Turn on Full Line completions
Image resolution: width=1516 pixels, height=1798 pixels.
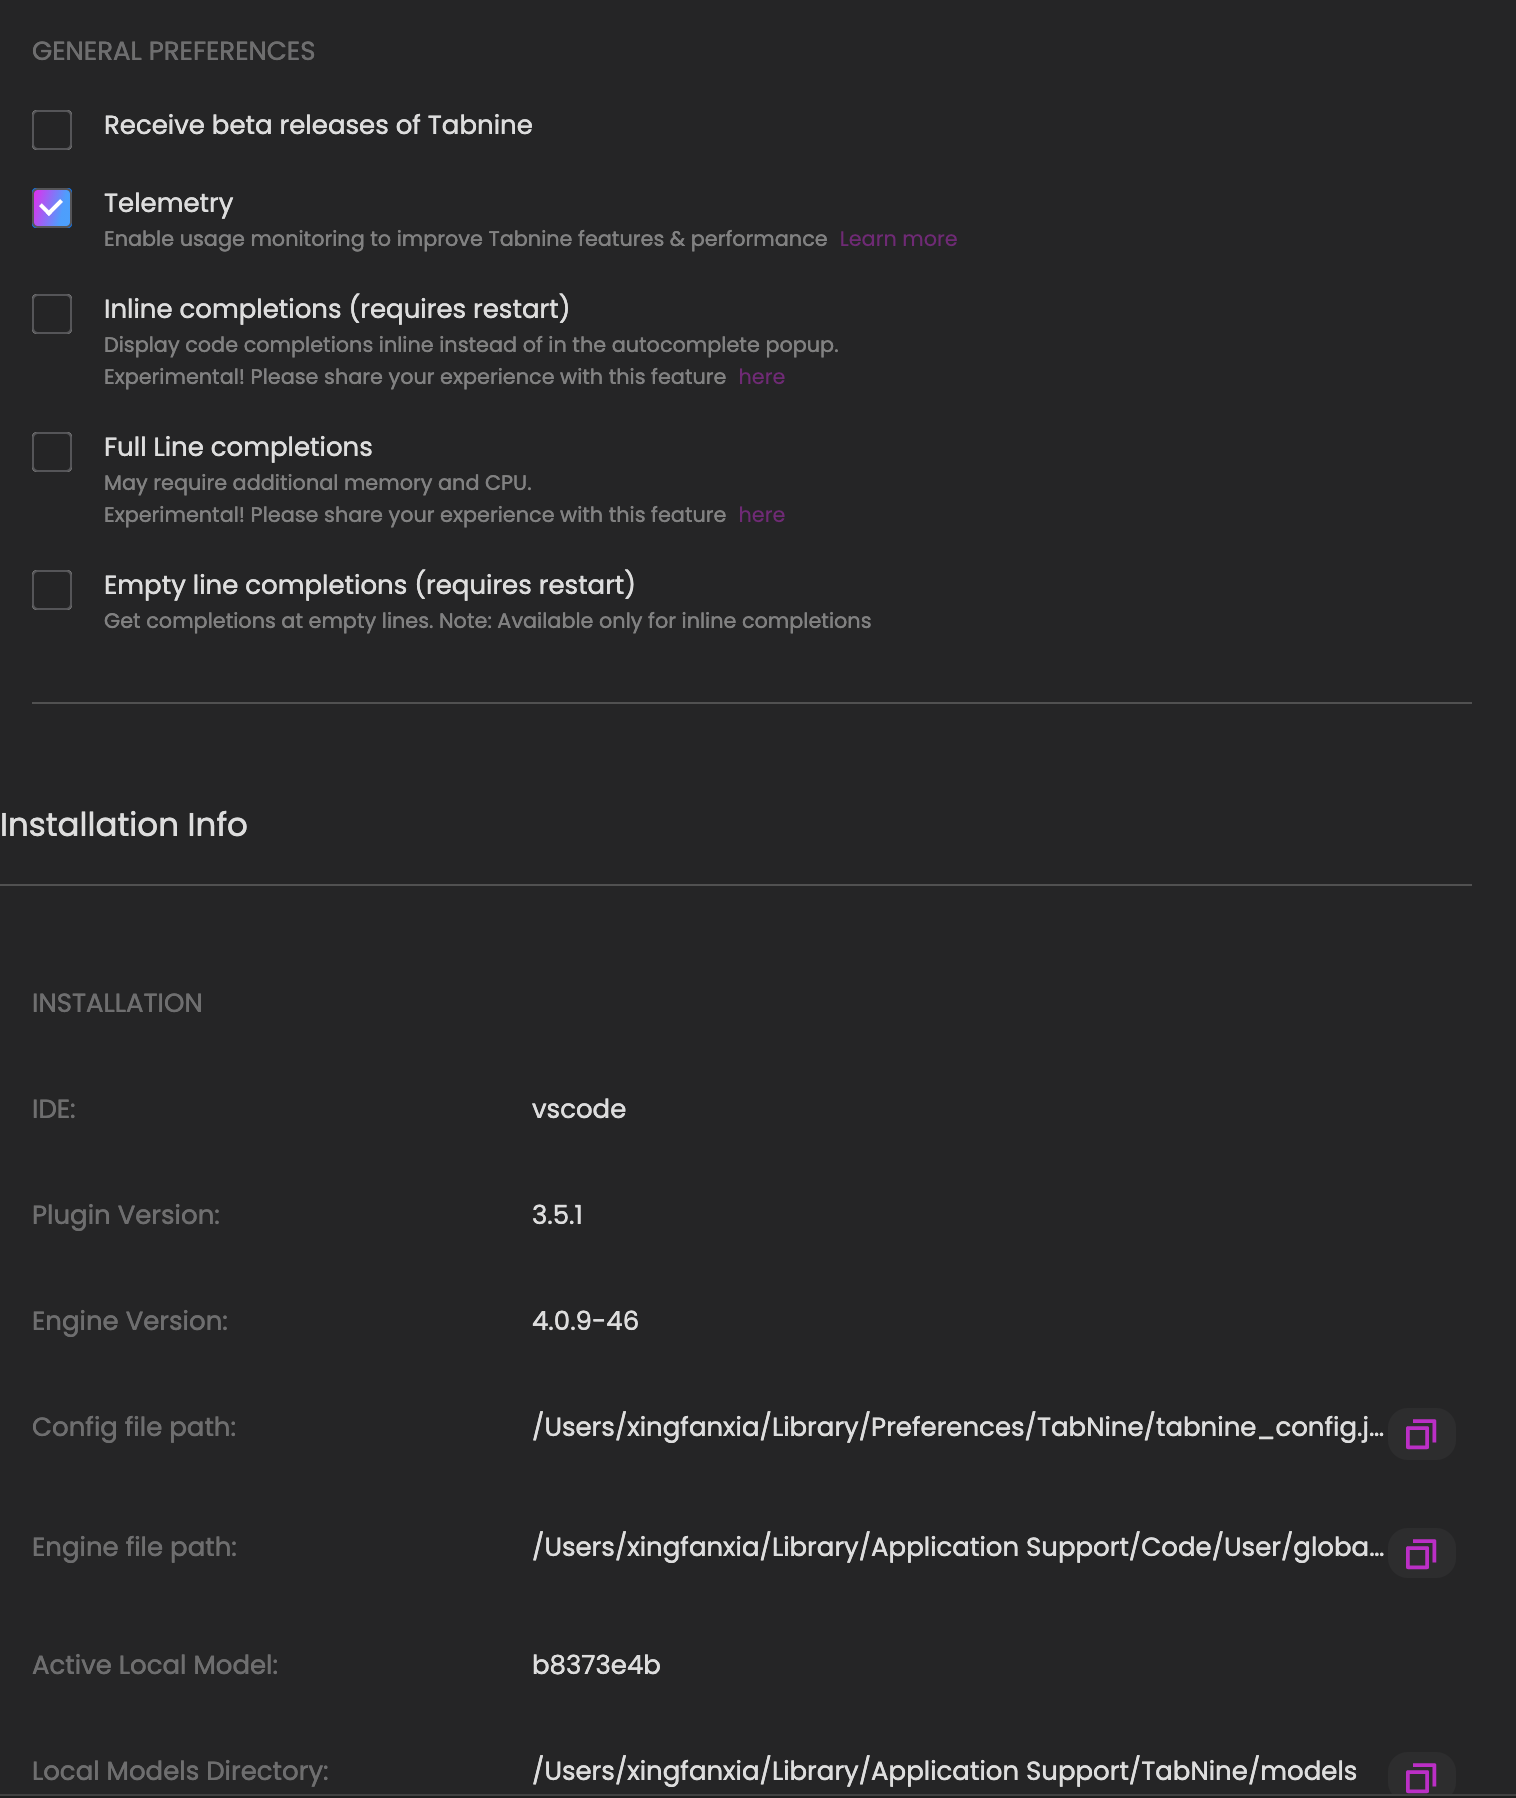pos(52,452)
